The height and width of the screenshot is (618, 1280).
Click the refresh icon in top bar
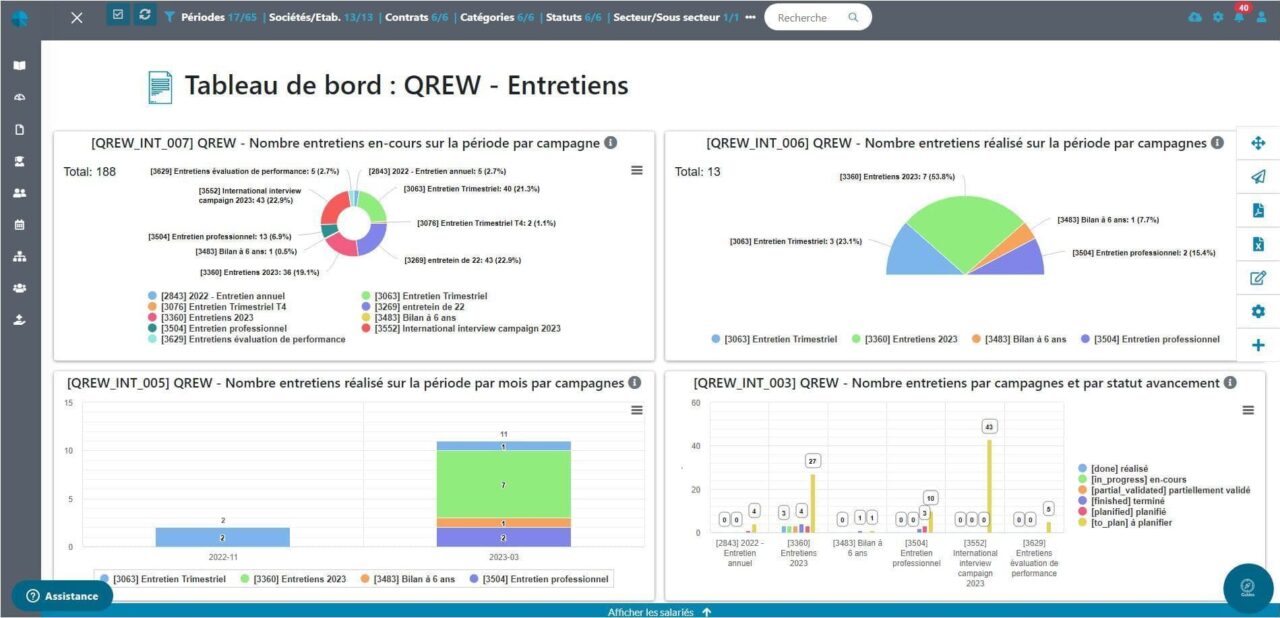[145, 15]
